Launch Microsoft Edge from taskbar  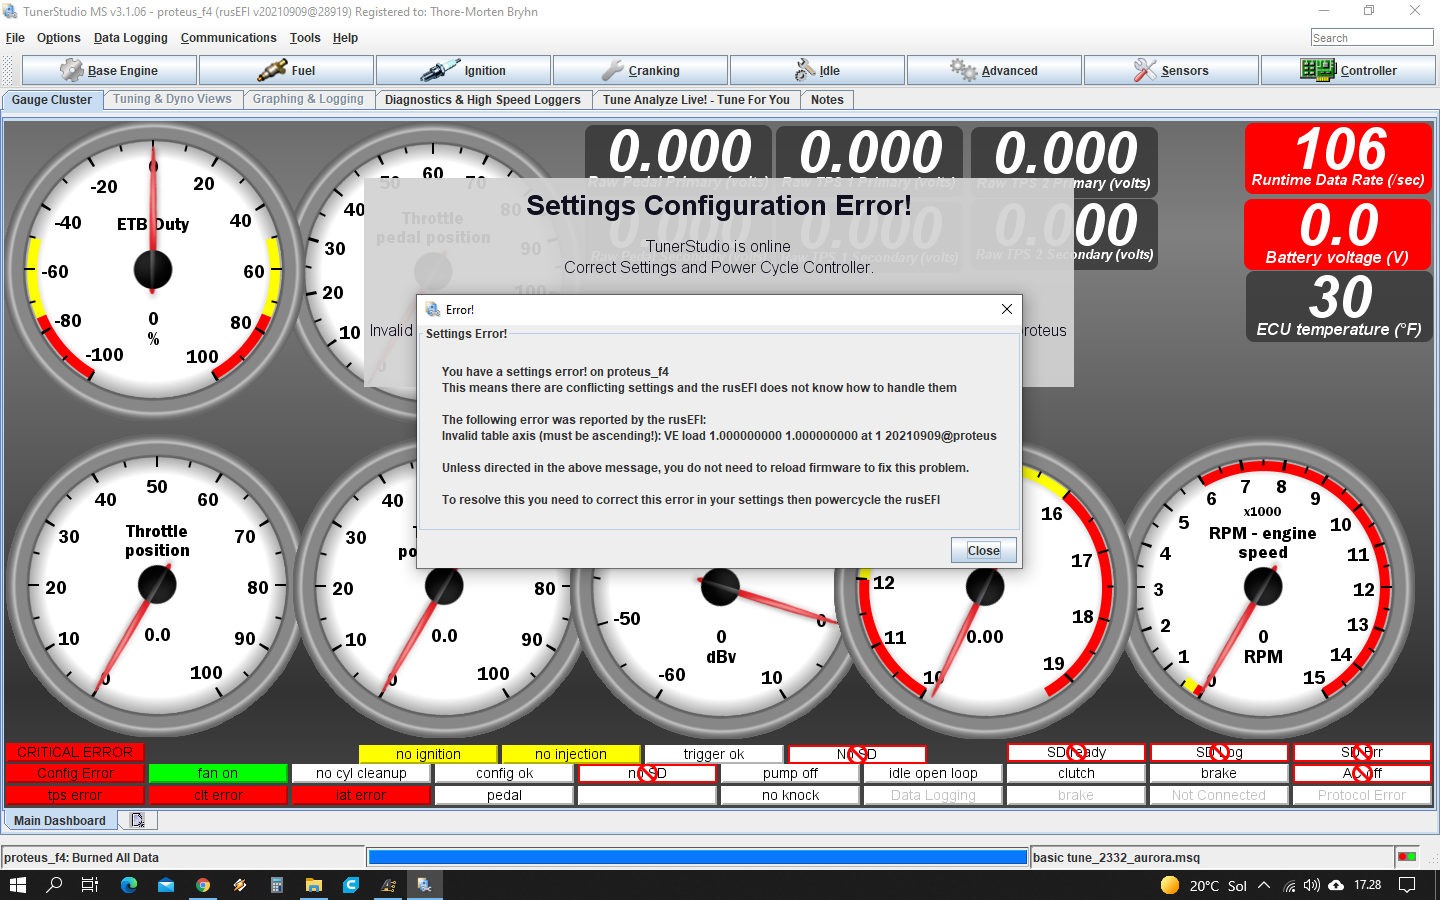coord(129,885)
